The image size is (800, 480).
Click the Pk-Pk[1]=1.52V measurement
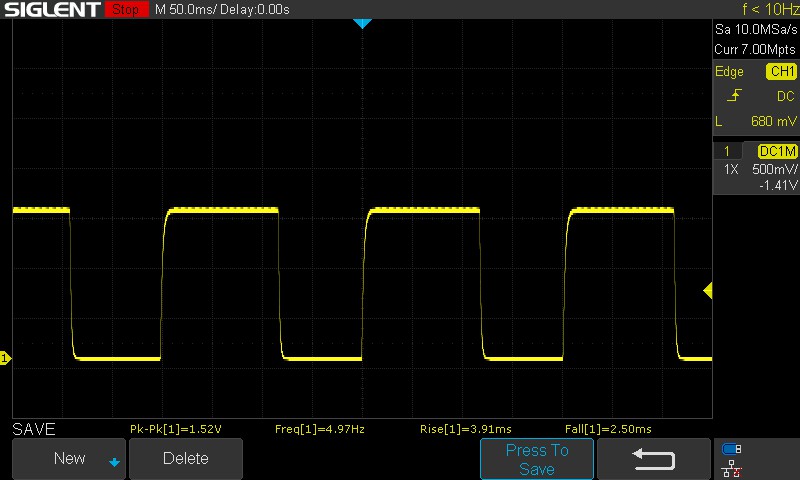click(x=176, y=429)
